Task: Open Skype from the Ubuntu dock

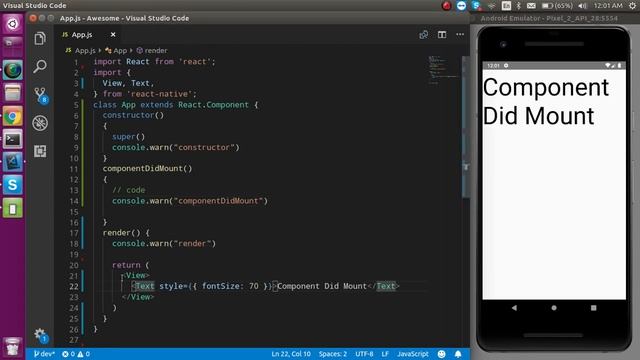Action: pos(12,185)
